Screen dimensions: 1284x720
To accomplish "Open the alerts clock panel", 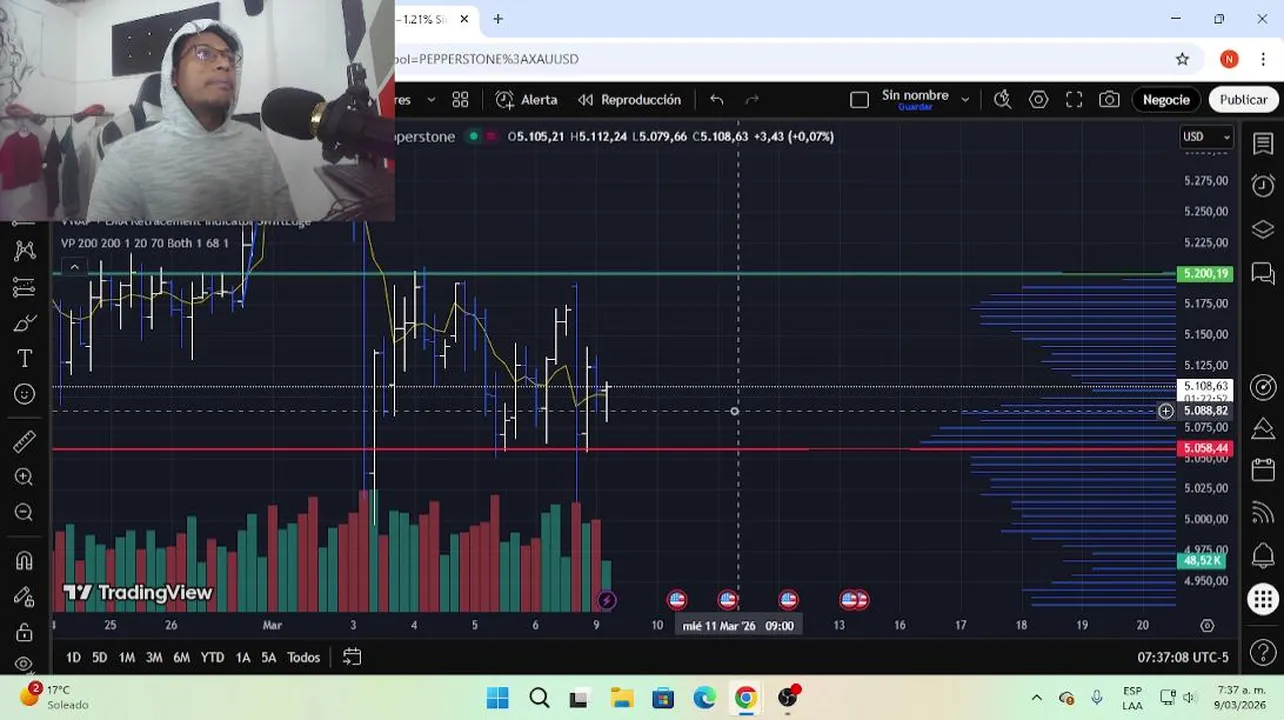I will (1263, 186).
